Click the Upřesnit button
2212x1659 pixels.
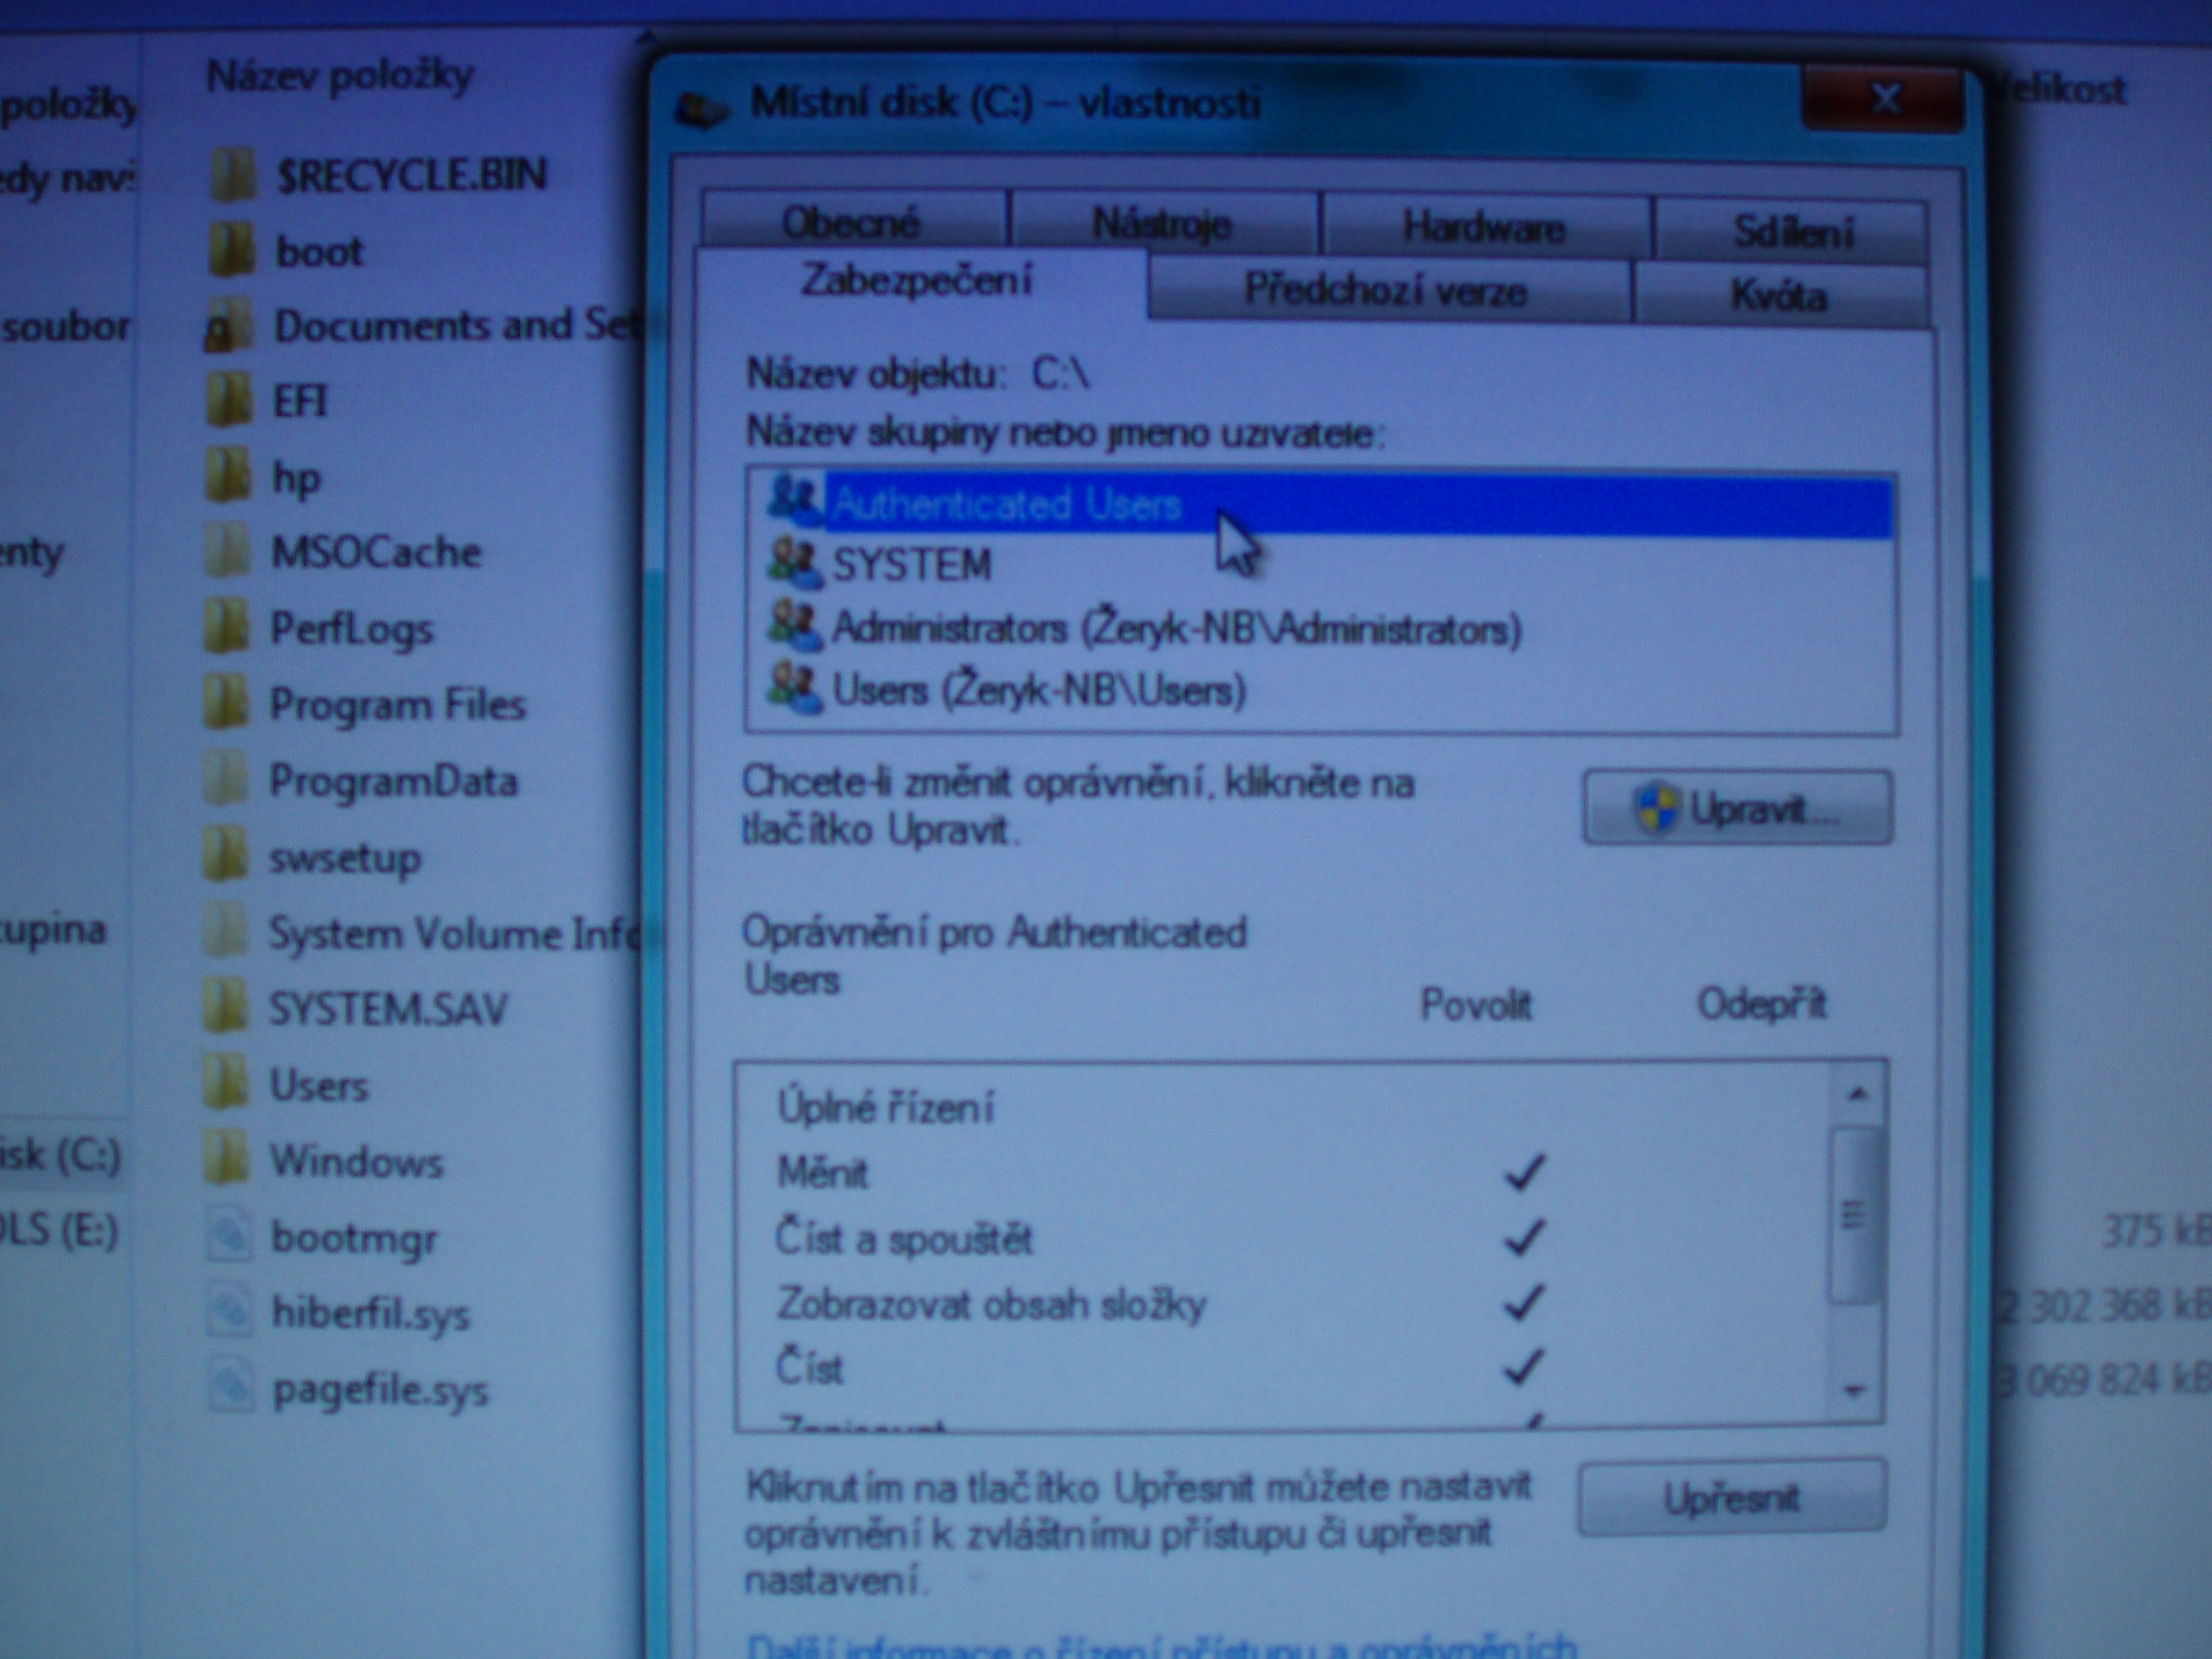(1732, 1498)
